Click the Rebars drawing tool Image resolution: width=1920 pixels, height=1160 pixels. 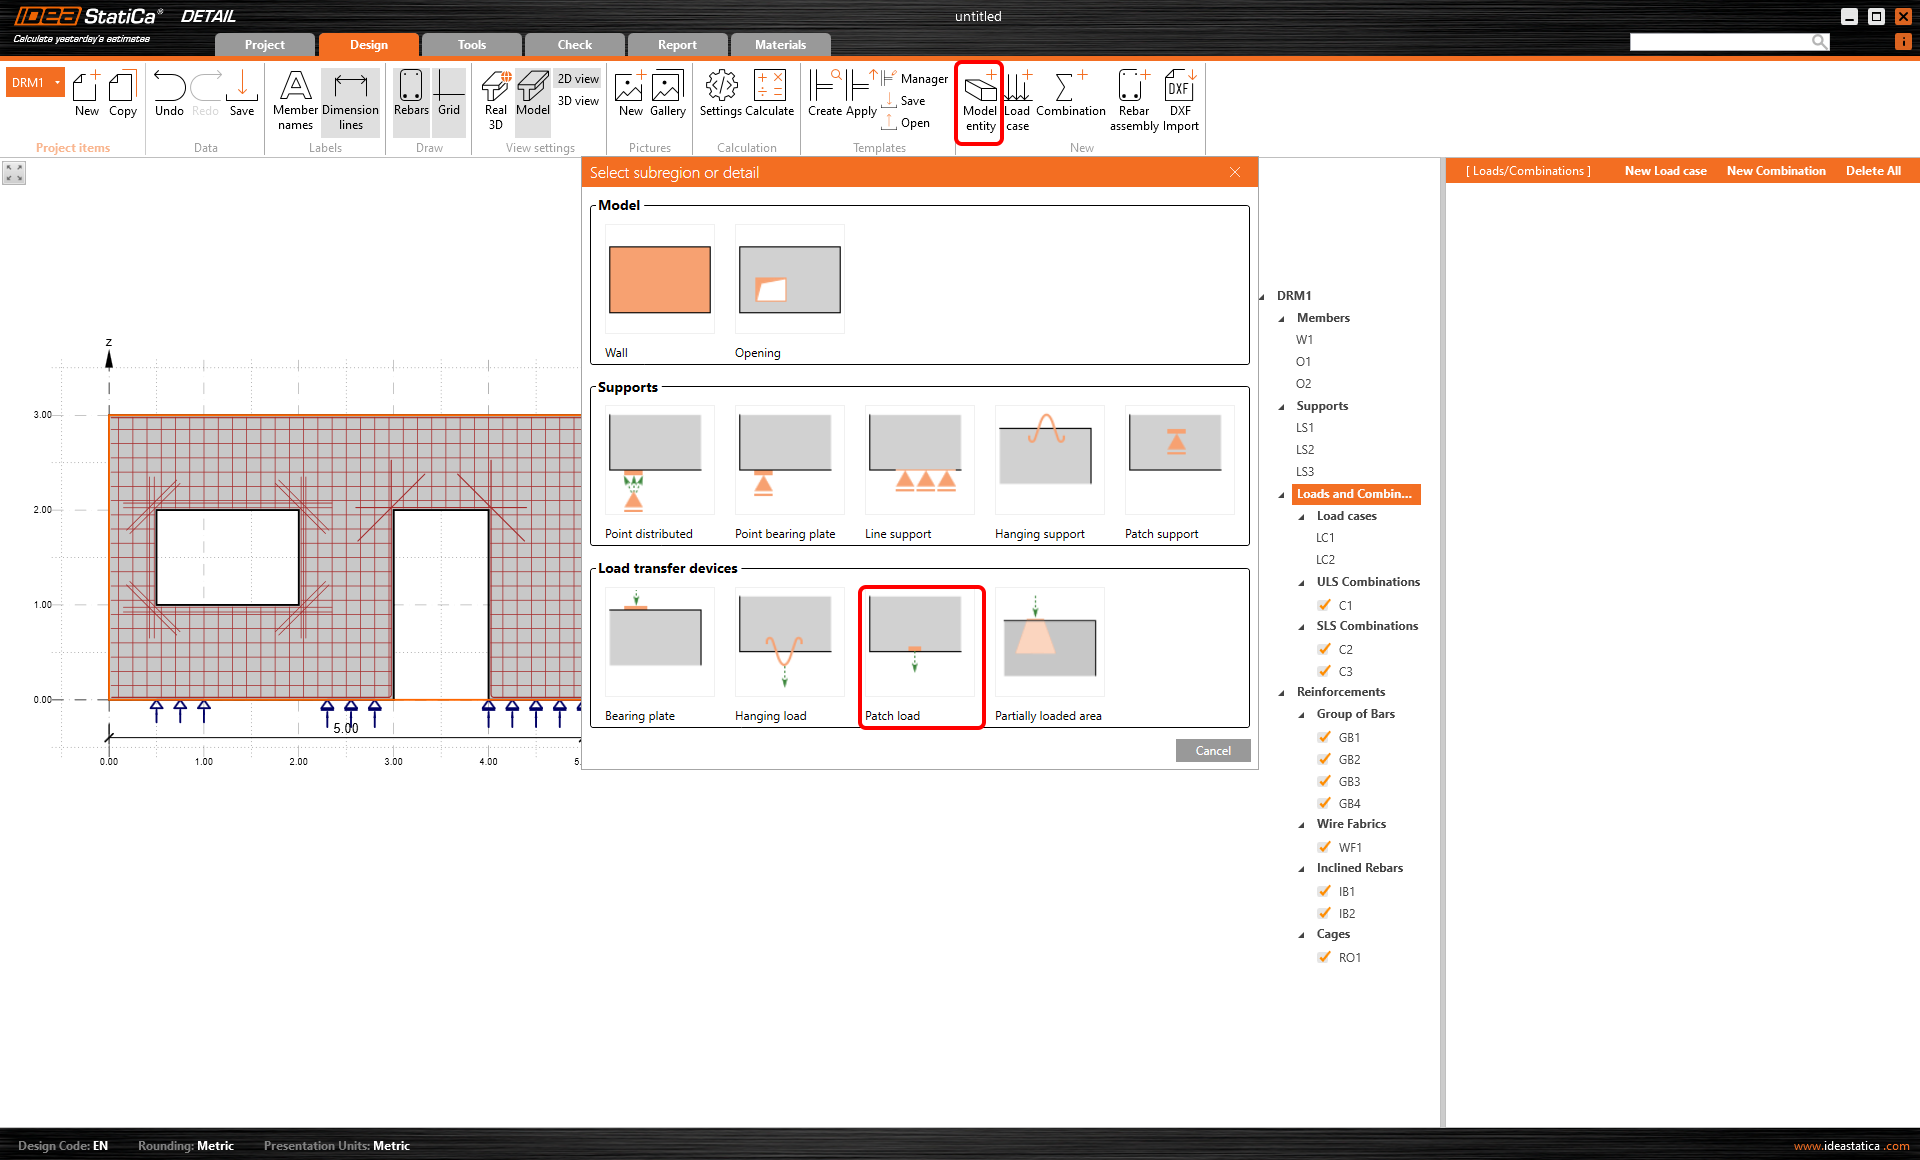click(x=410, y=97)
